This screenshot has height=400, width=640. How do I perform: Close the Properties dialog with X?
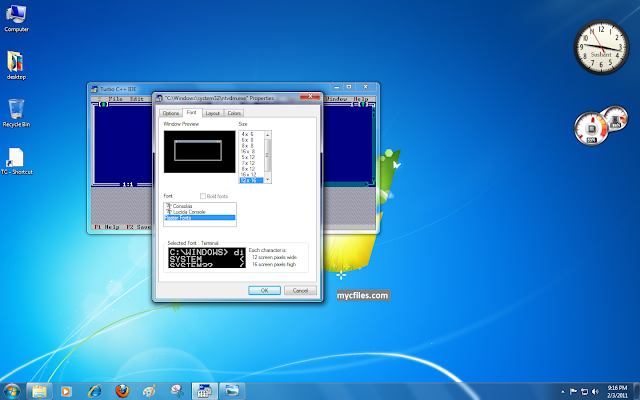click(310, 96)
